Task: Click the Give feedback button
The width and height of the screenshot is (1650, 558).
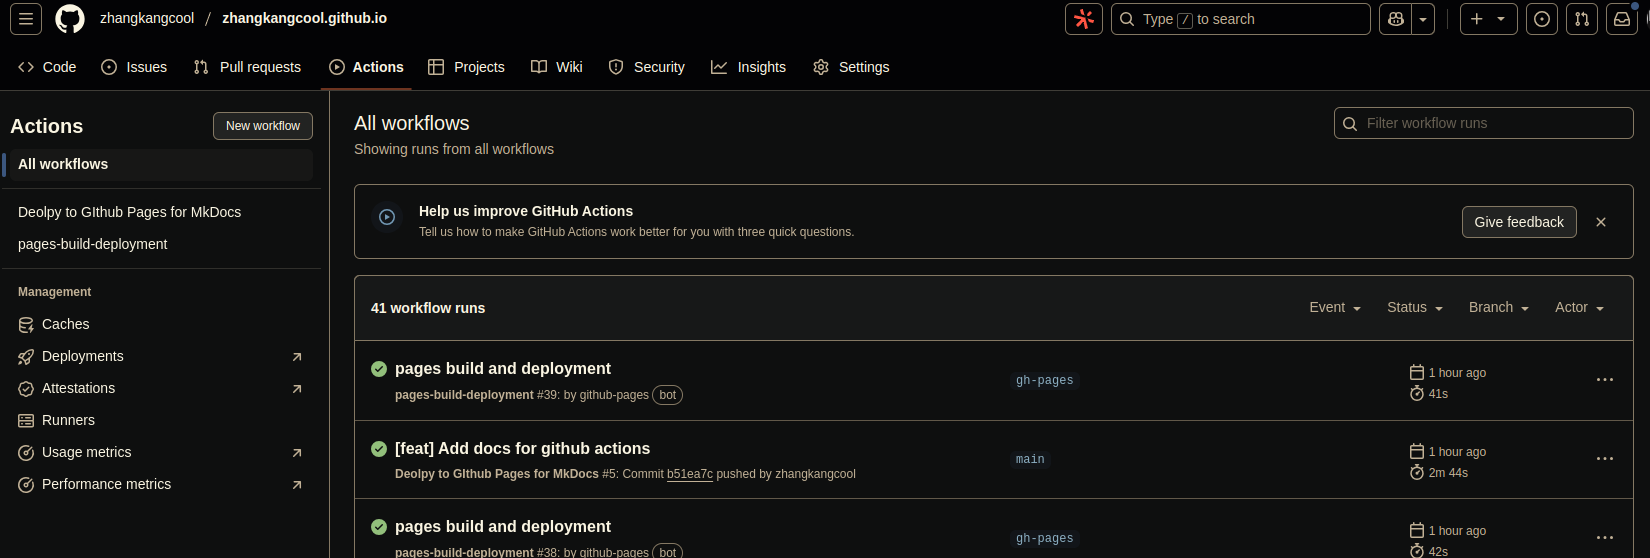Action: 1518,222
